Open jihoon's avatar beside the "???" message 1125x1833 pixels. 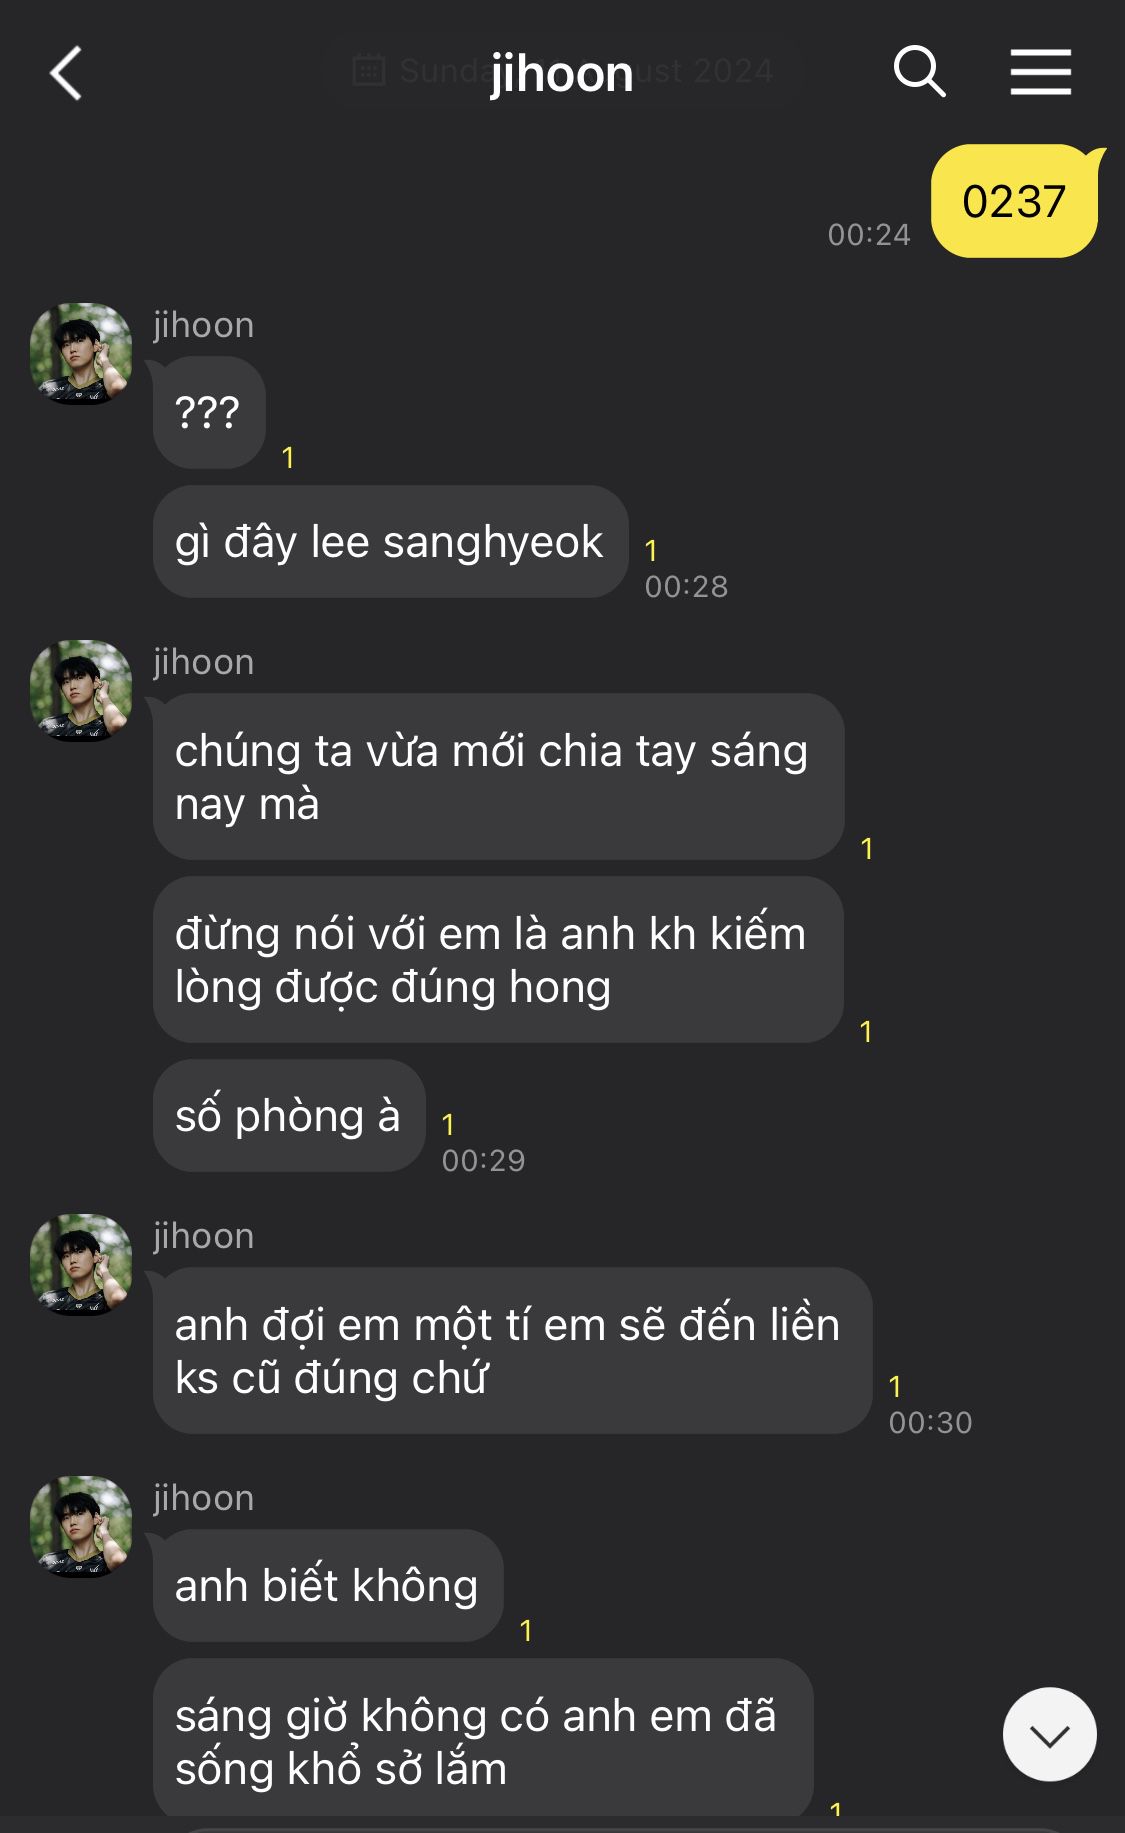click(x=81, y=353)
